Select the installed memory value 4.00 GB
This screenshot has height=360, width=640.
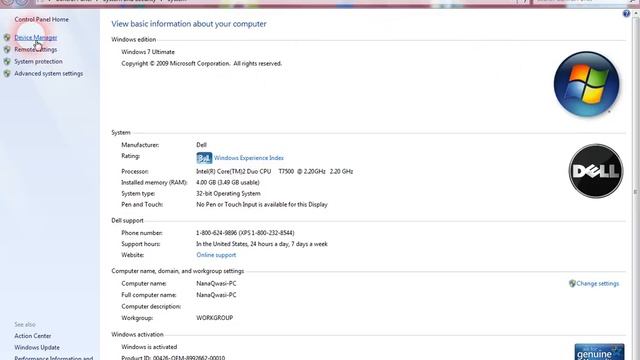click(228, 183)
